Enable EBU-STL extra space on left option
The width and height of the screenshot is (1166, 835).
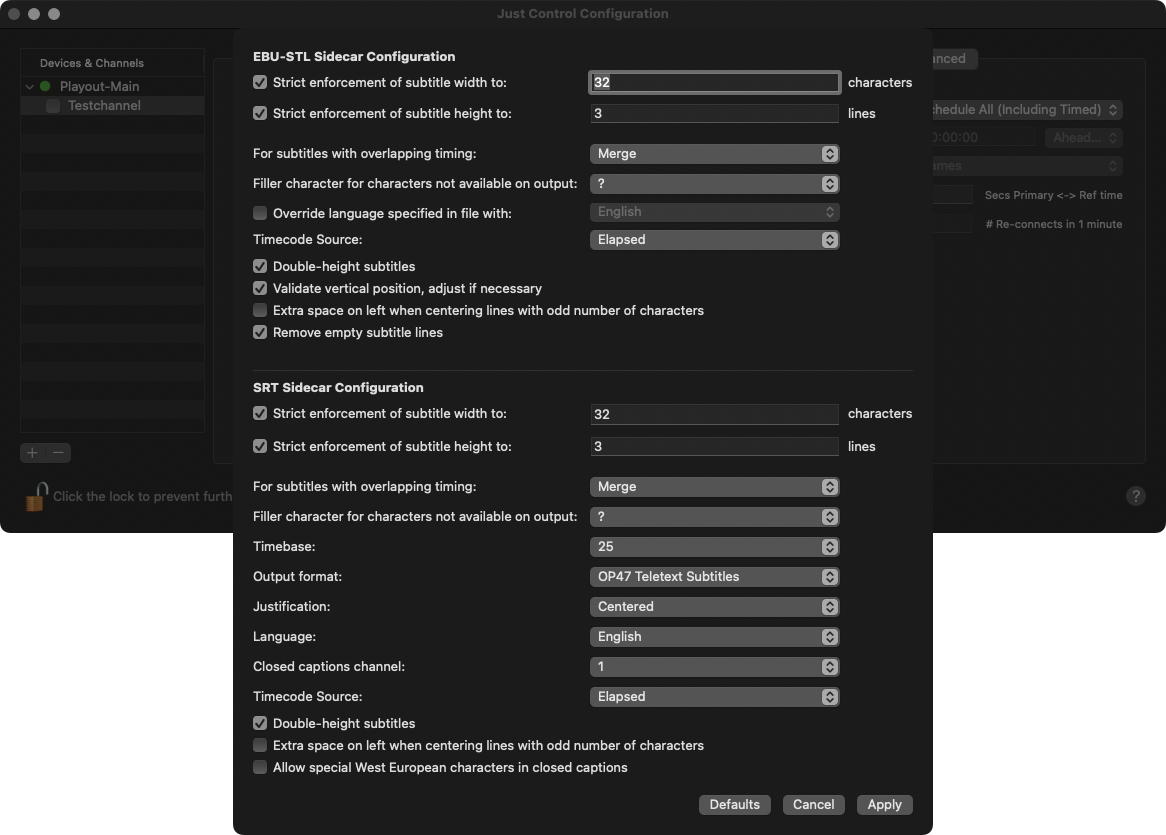click(x=260, y=310)
